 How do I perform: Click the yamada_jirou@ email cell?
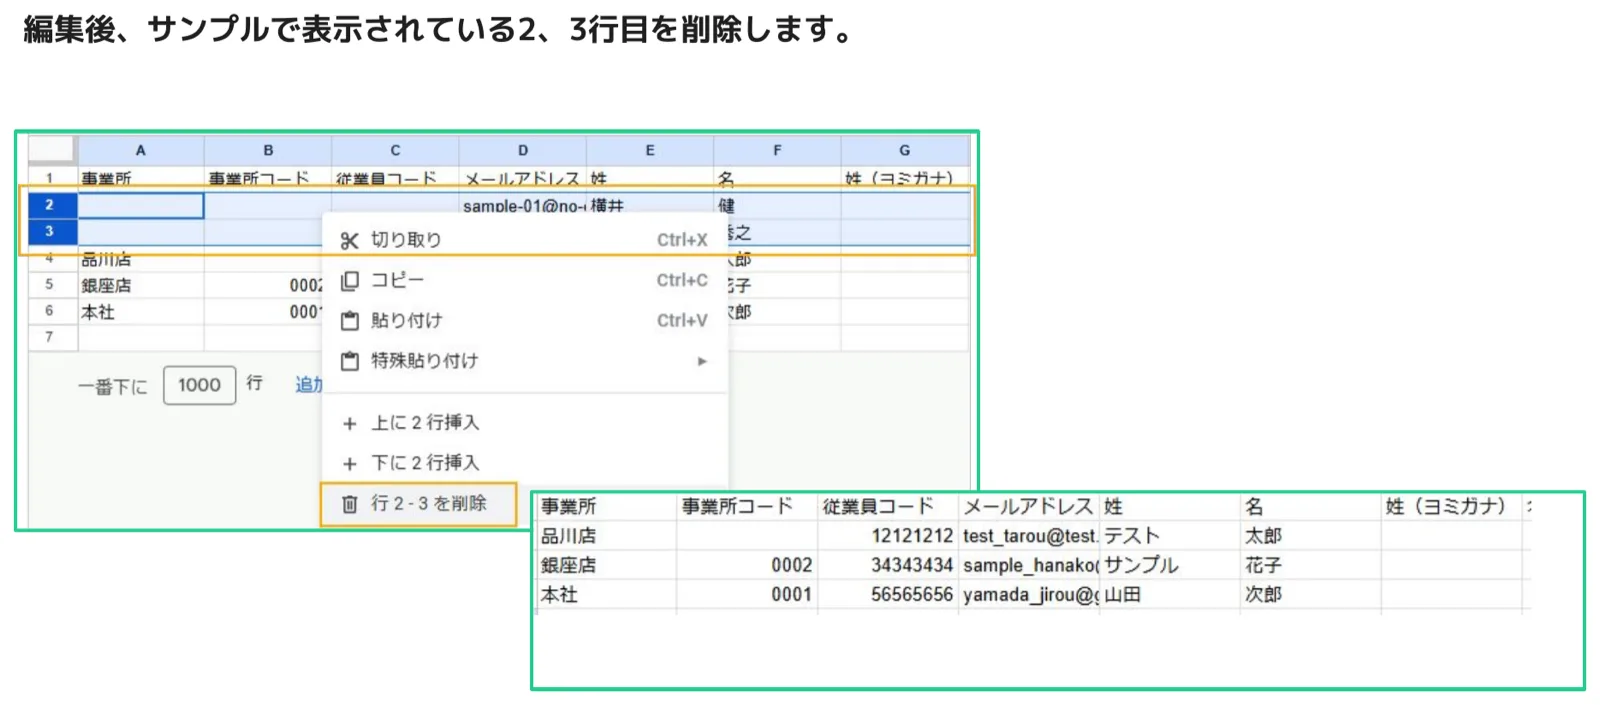click(1029, 594)
